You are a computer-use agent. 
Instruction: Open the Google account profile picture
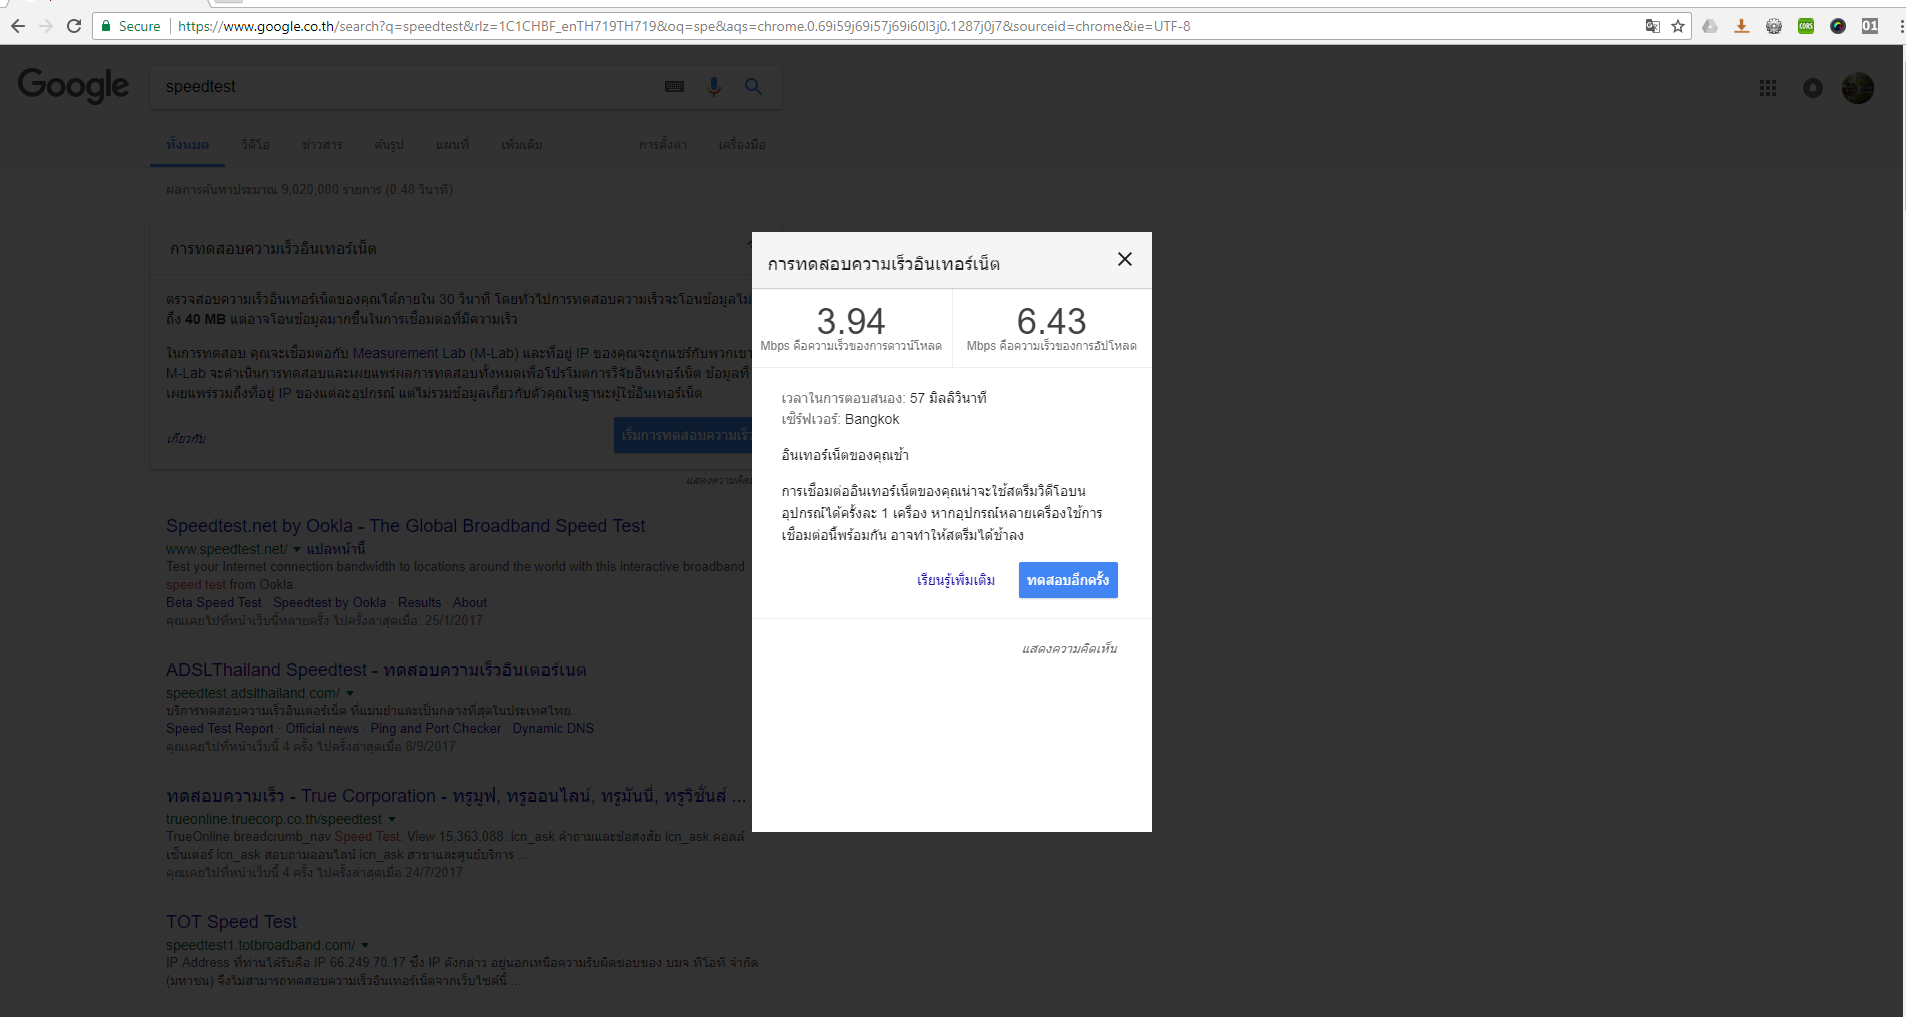(x=1858, y=88)
